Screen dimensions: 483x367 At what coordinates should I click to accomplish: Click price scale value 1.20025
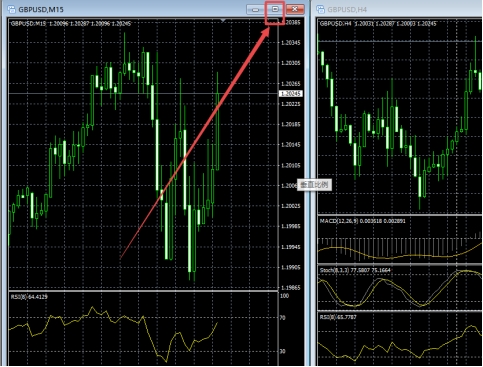pos(291,206)
